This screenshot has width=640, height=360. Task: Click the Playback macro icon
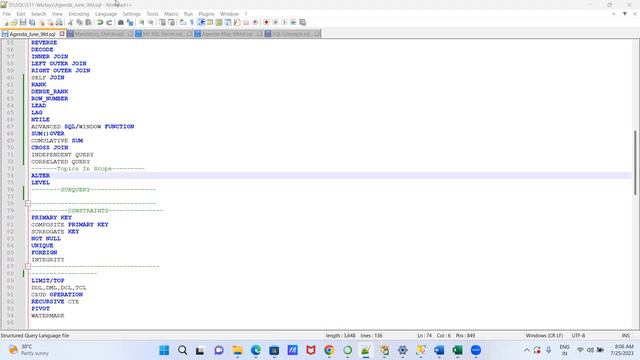(284, 22)
